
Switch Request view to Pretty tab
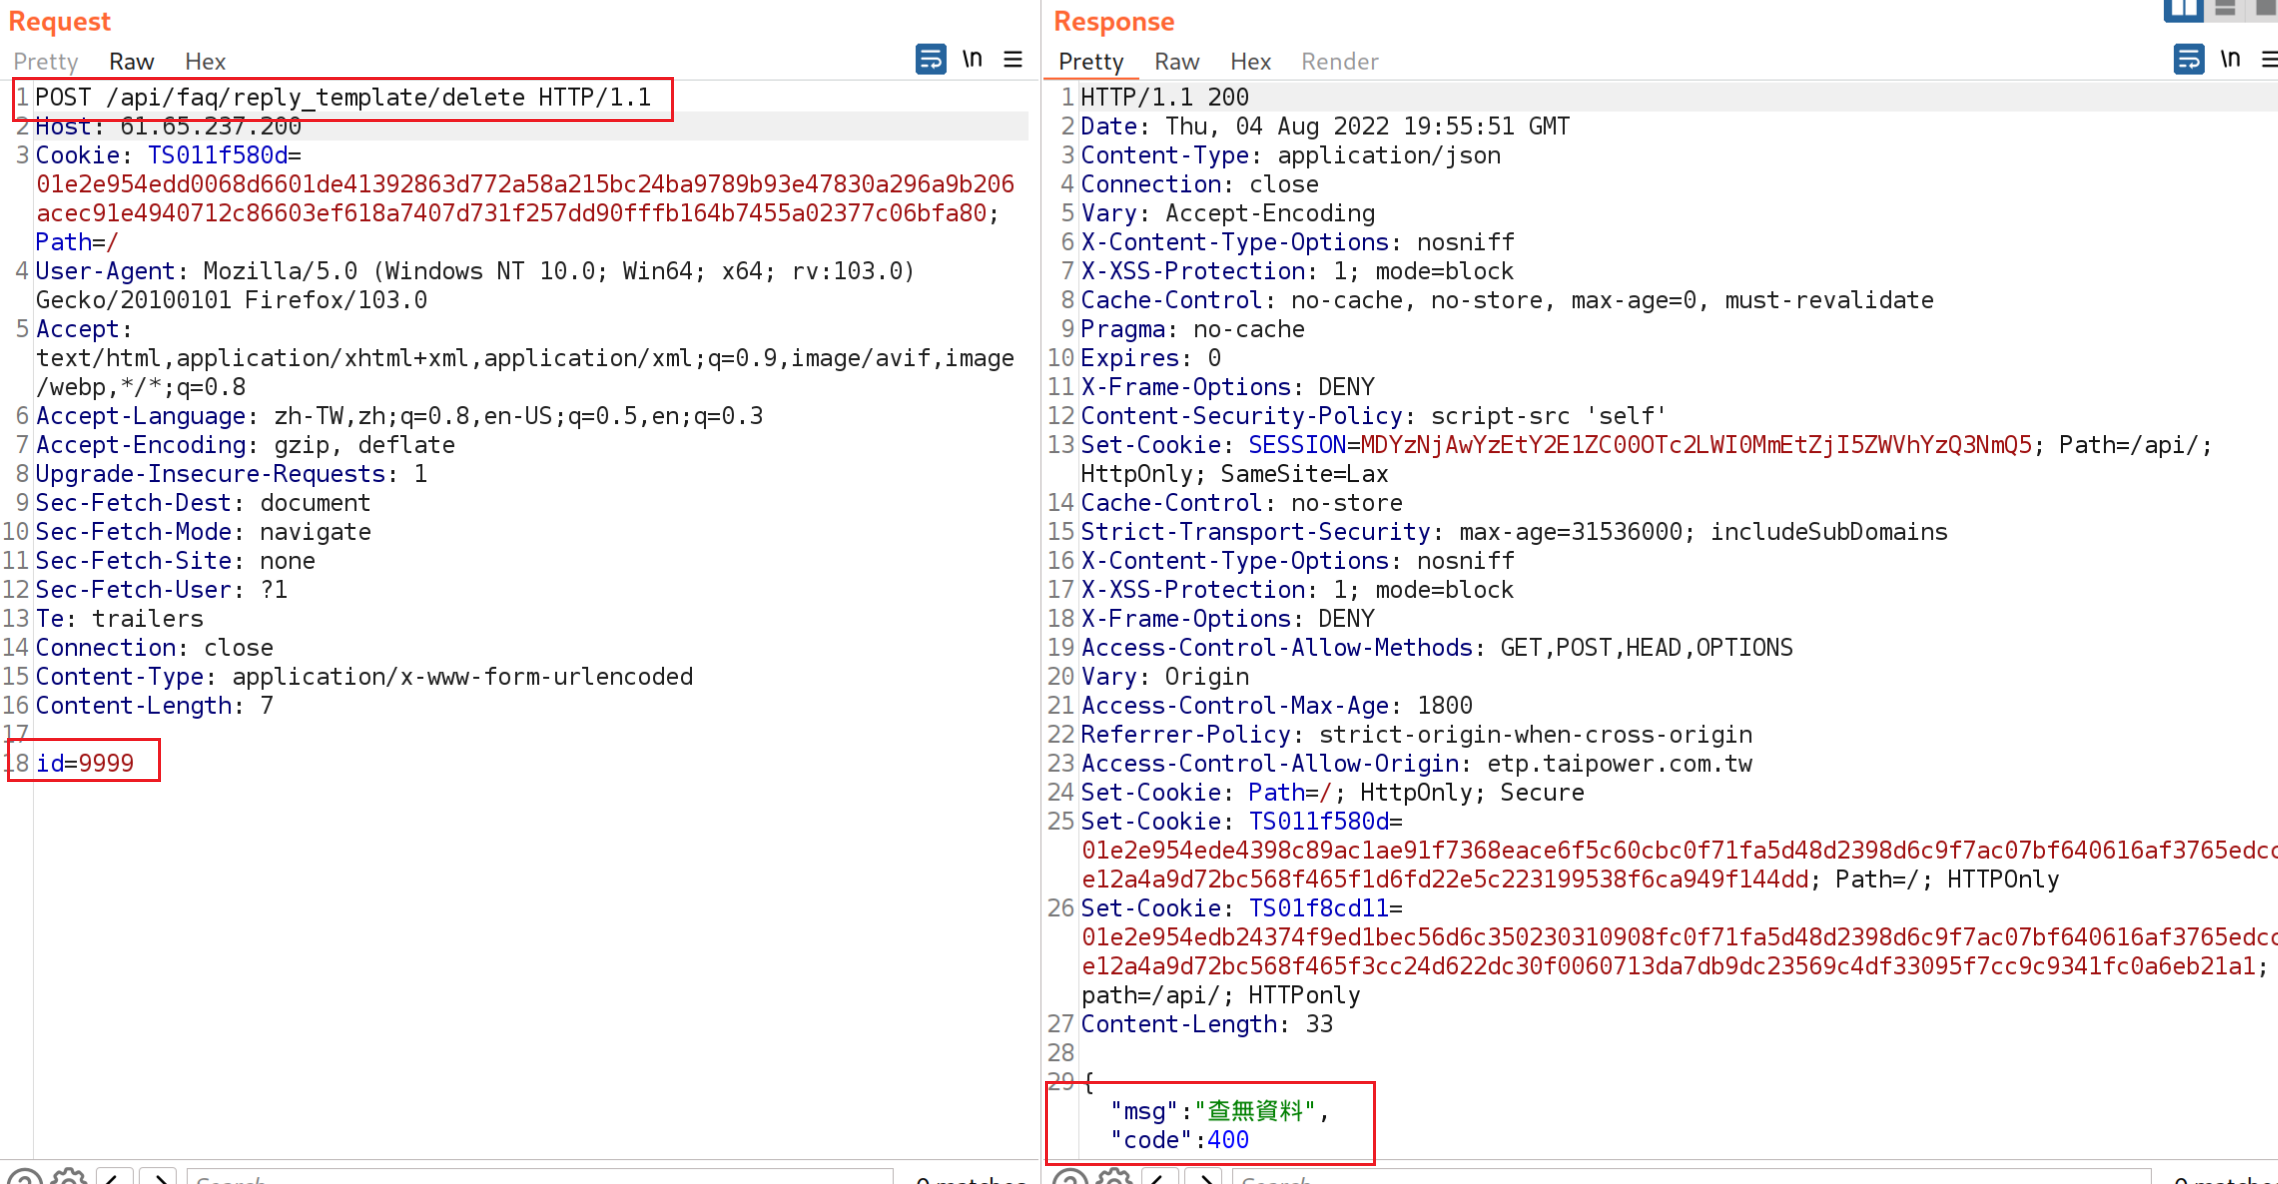pos(46,61)
